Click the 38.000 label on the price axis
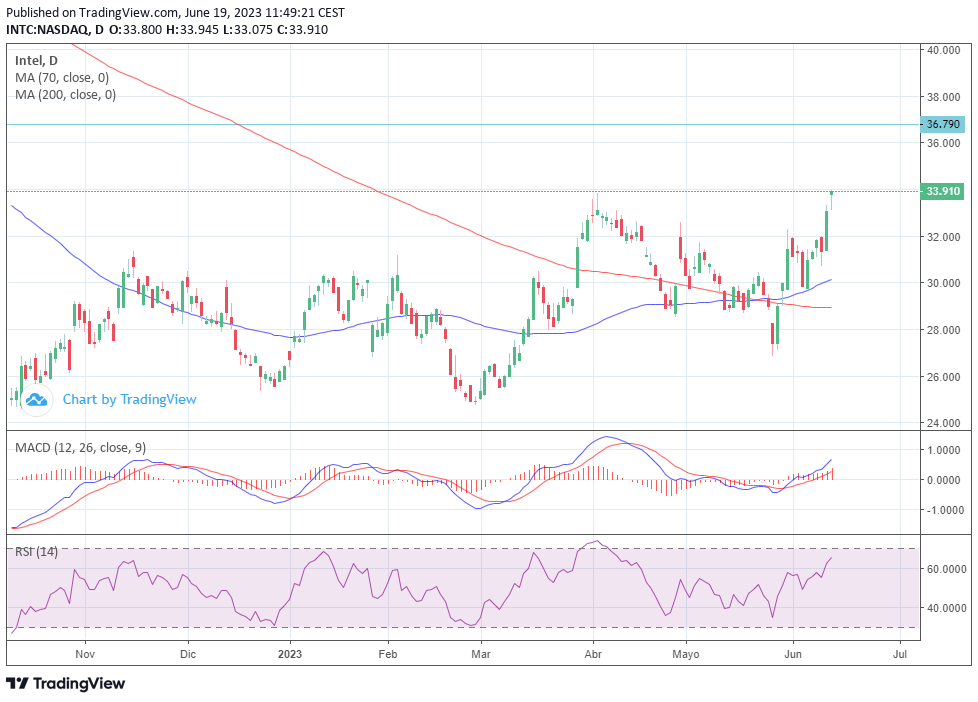 943,97
